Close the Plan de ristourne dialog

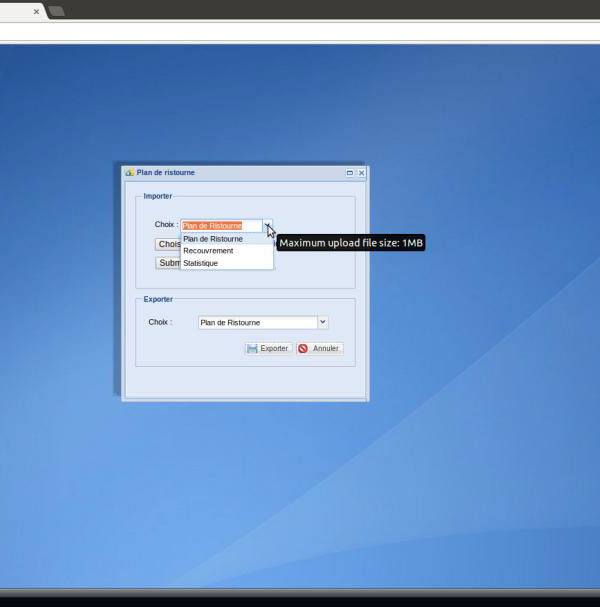point(361,173)
